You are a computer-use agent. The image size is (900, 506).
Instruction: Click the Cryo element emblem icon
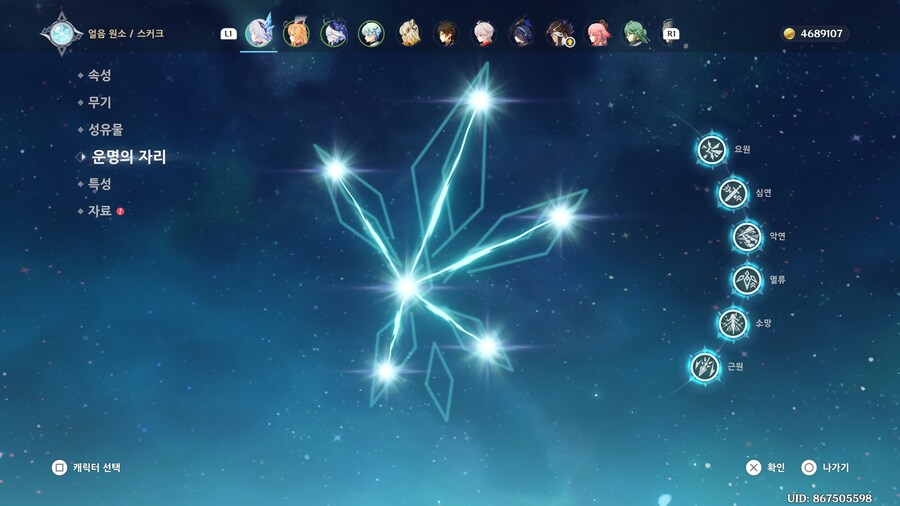tap(61, 34)
